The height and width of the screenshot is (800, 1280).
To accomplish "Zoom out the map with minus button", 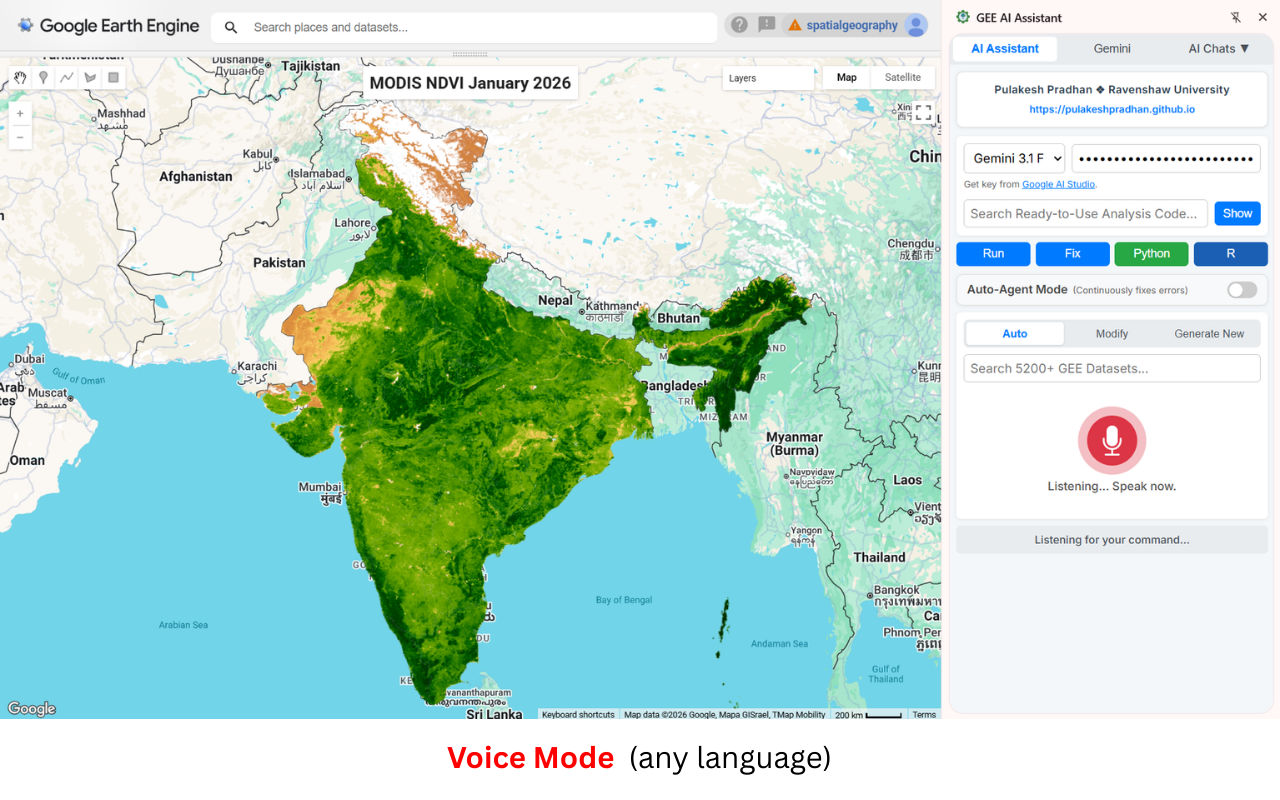I will click(x=20, y=137).
